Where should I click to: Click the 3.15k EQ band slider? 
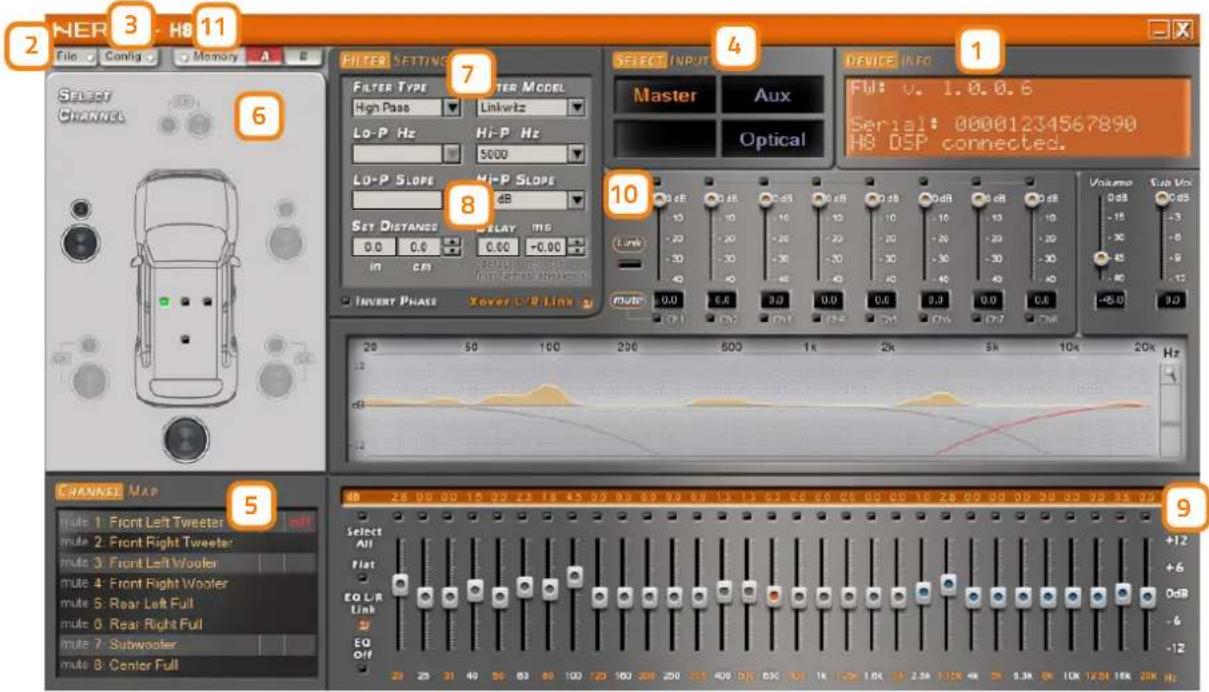[947, 583]
